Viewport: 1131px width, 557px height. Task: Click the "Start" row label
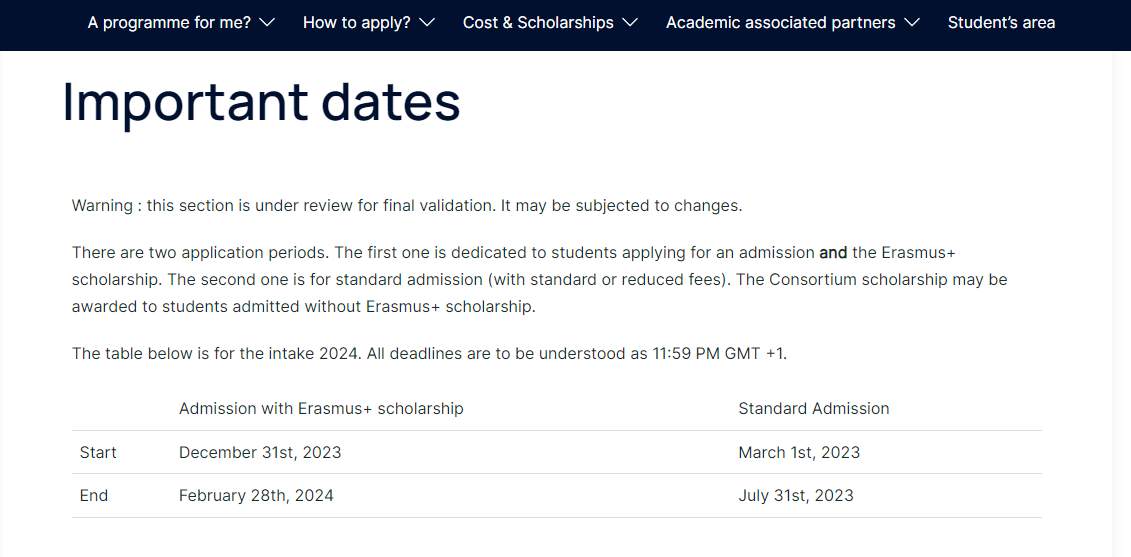point(98,452)
